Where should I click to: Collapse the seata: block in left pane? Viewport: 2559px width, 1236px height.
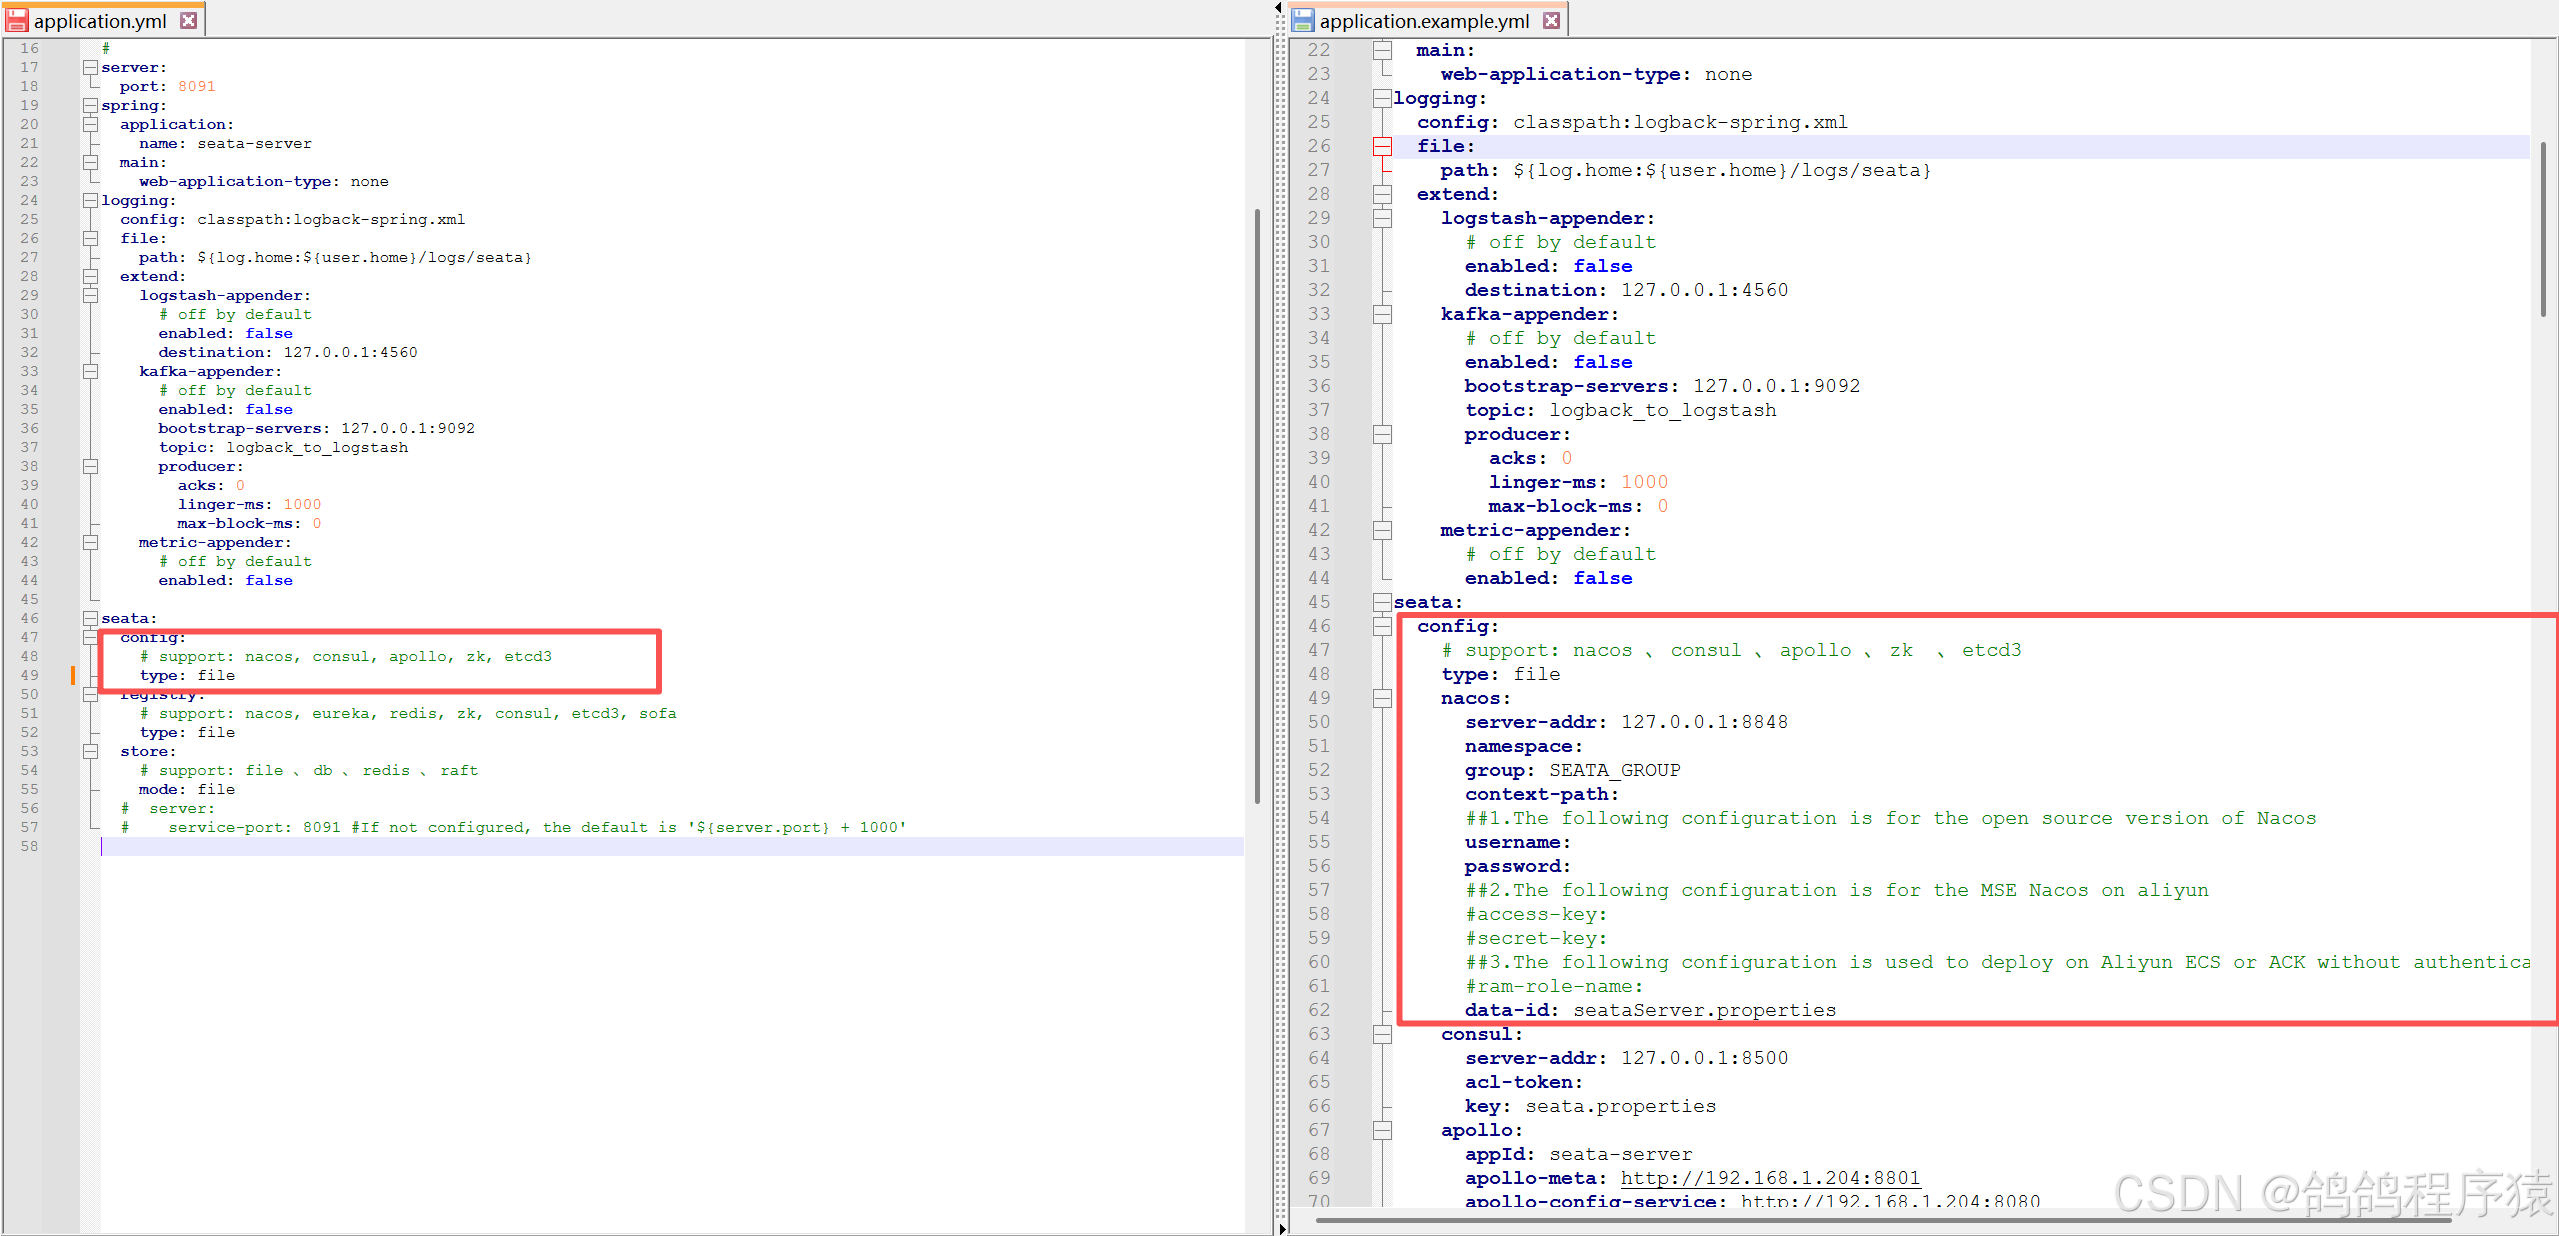point(90,618)
